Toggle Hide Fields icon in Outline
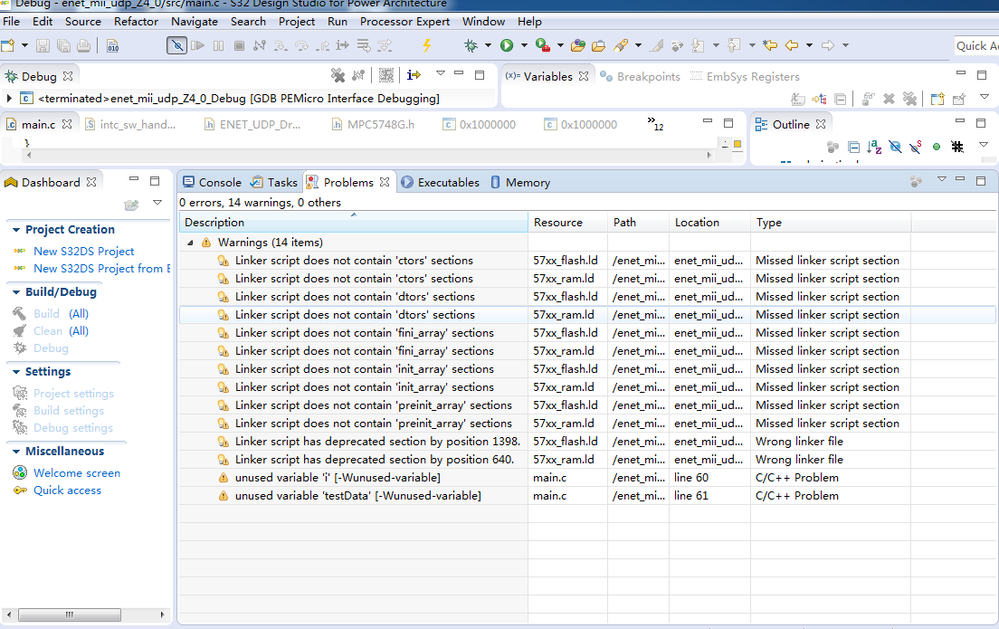The width and height of the screenshot is (999, 629). [x=895, y=146]
